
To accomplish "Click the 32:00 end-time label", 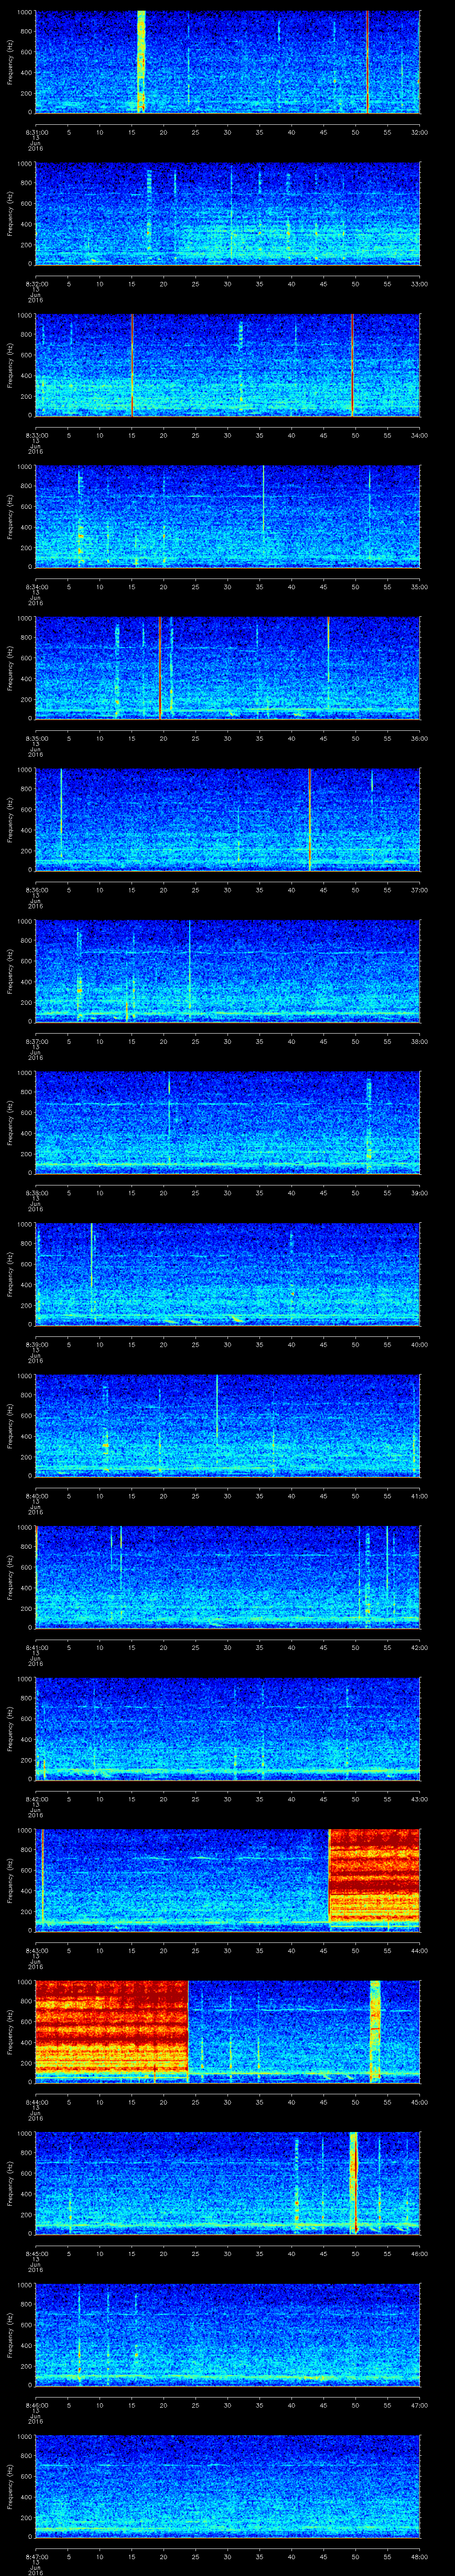I will pos(419,132).
